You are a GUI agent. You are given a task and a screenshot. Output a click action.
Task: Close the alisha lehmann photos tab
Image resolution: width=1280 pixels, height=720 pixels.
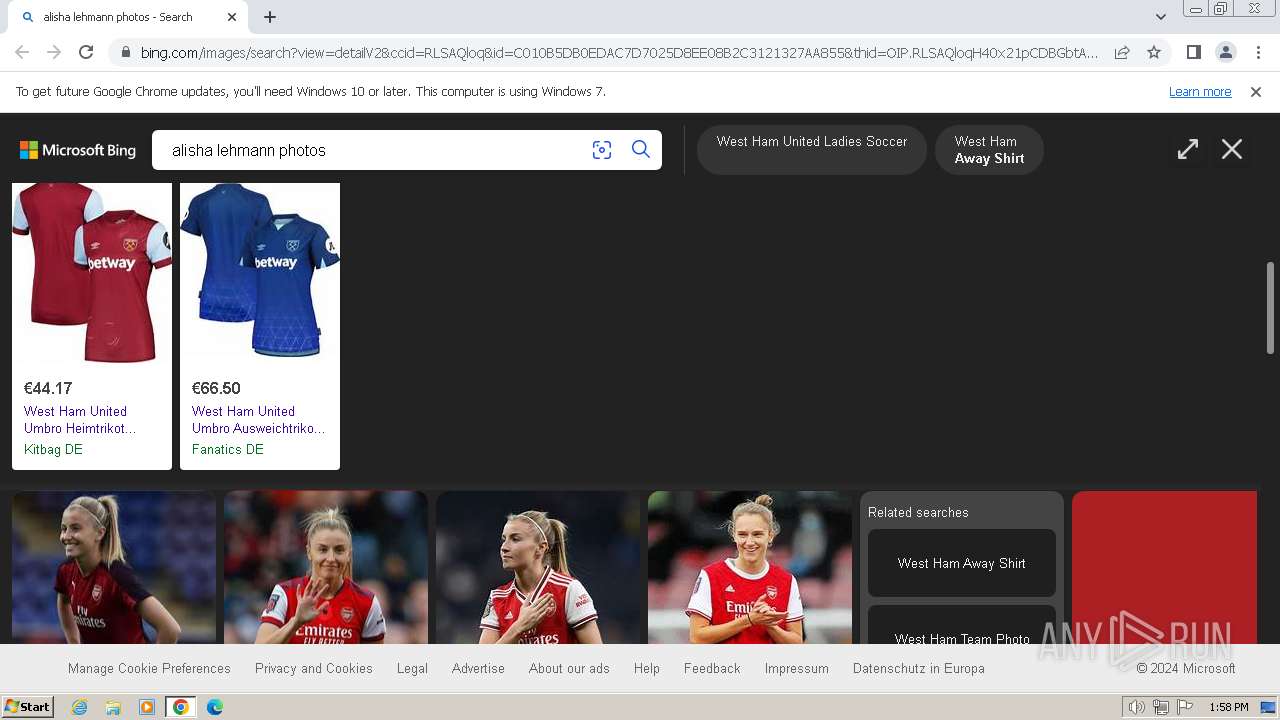232,17
